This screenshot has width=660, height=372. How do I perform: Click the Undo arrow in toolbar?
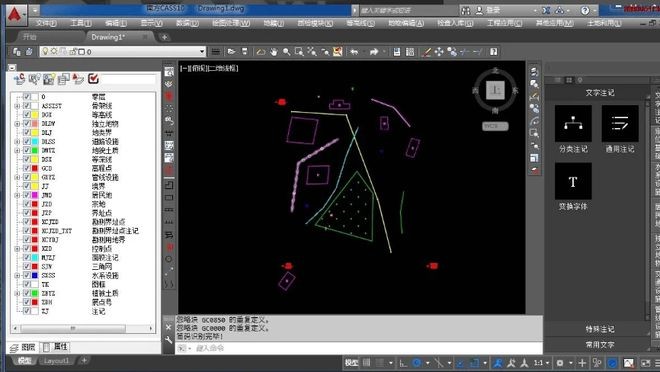click(354, 52)
